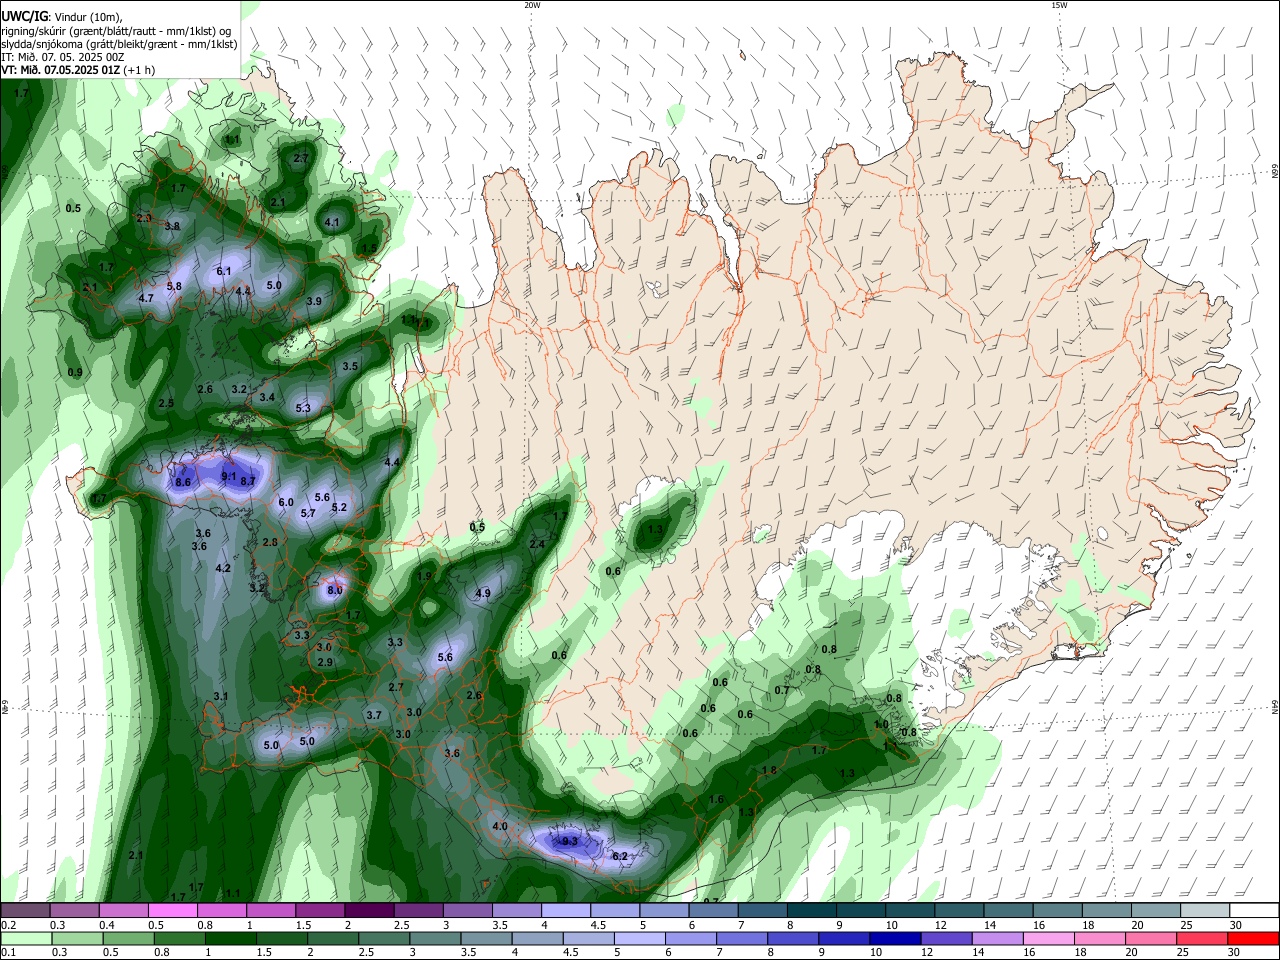The image size is (1280, 960).
Task: Click the 1.8 precipitation value
Action: [769, 770]
